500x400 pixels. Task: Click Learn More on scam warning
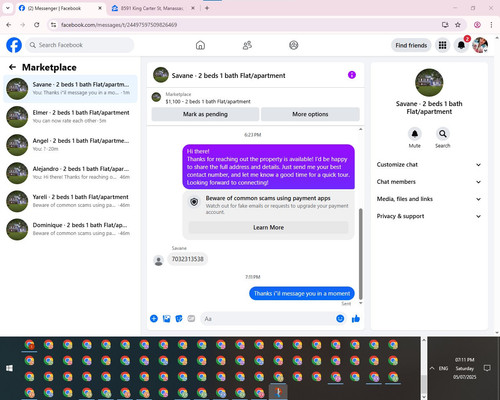pyautogui.click(x=268, y=227)
